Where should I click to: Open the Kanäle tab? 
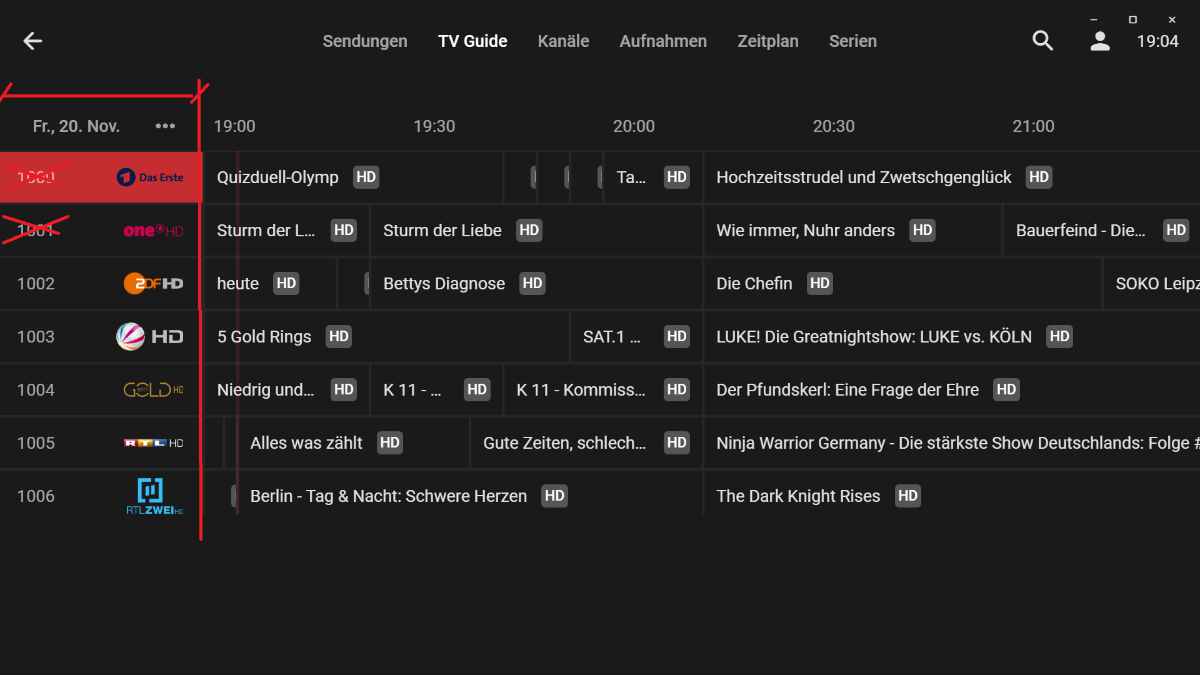563,41
